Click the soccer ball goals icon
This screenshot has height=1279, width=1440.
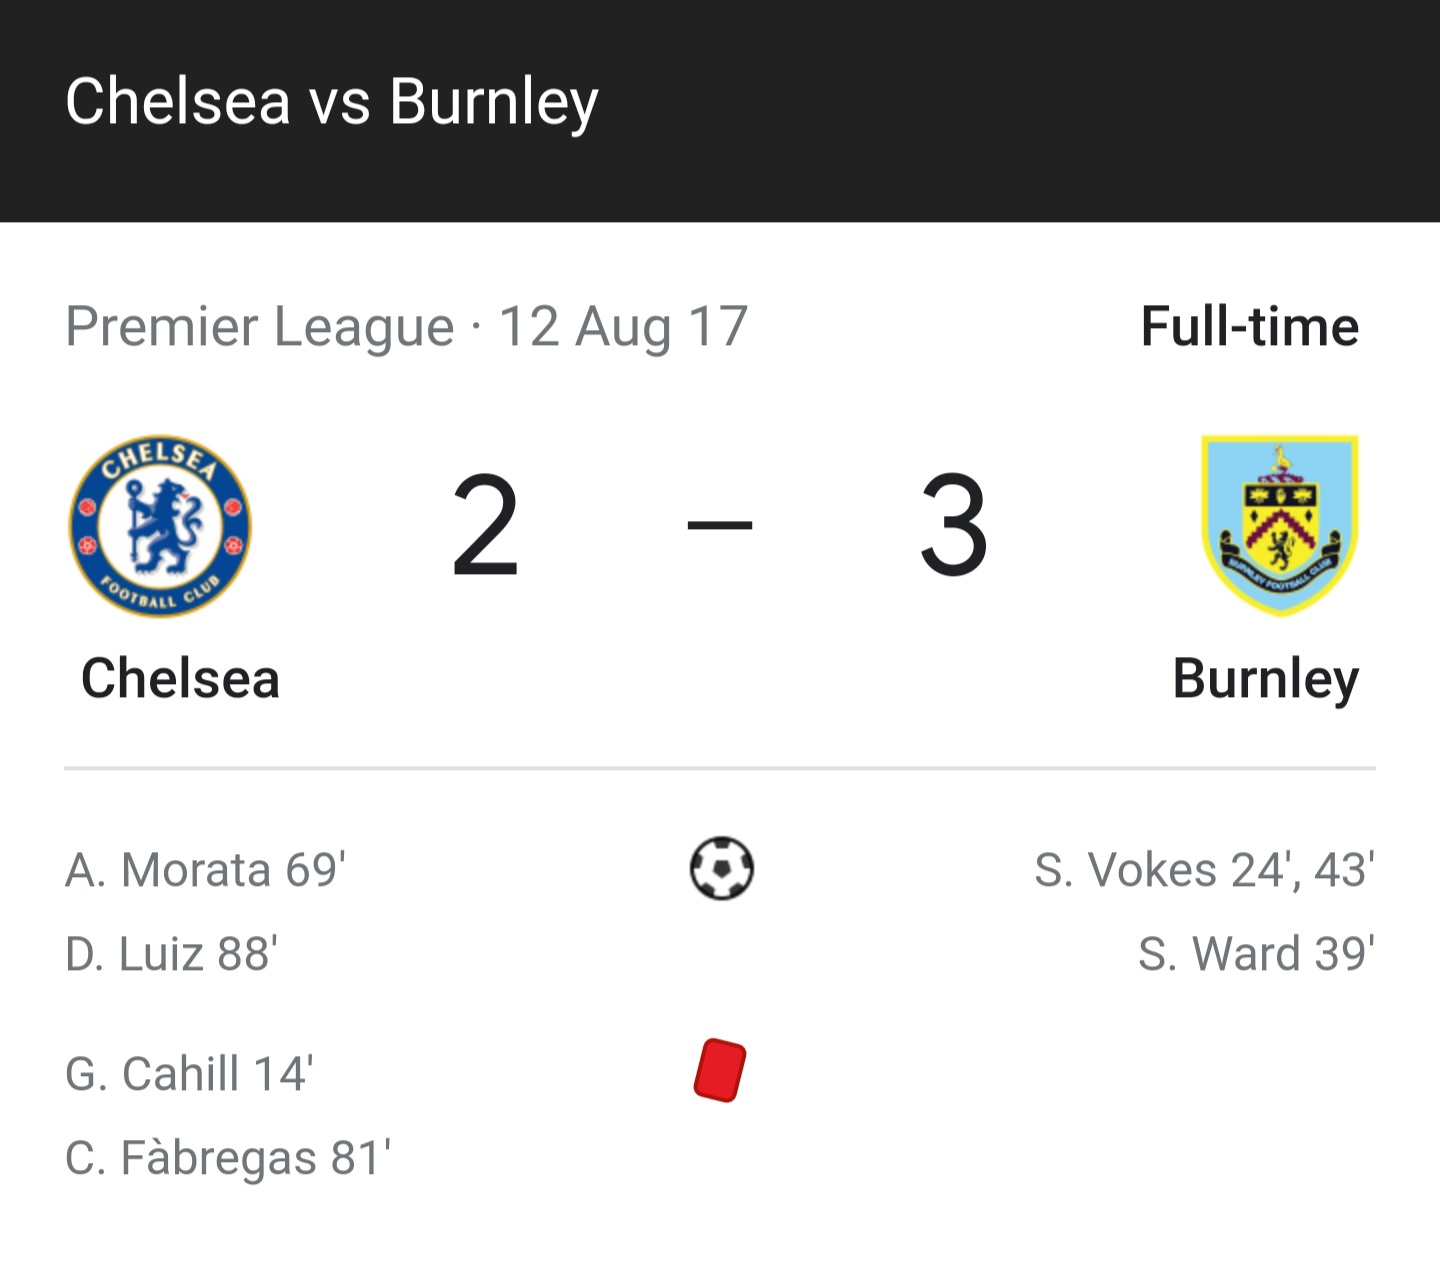[x=721, y=868]
